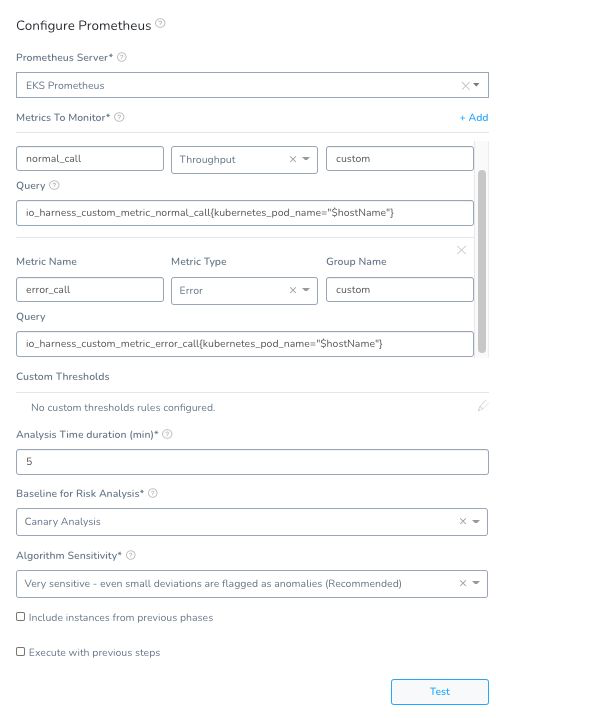Enable Include instances from previous phases
The height and width of the screenshot is (718, 591).
point(21,617)
